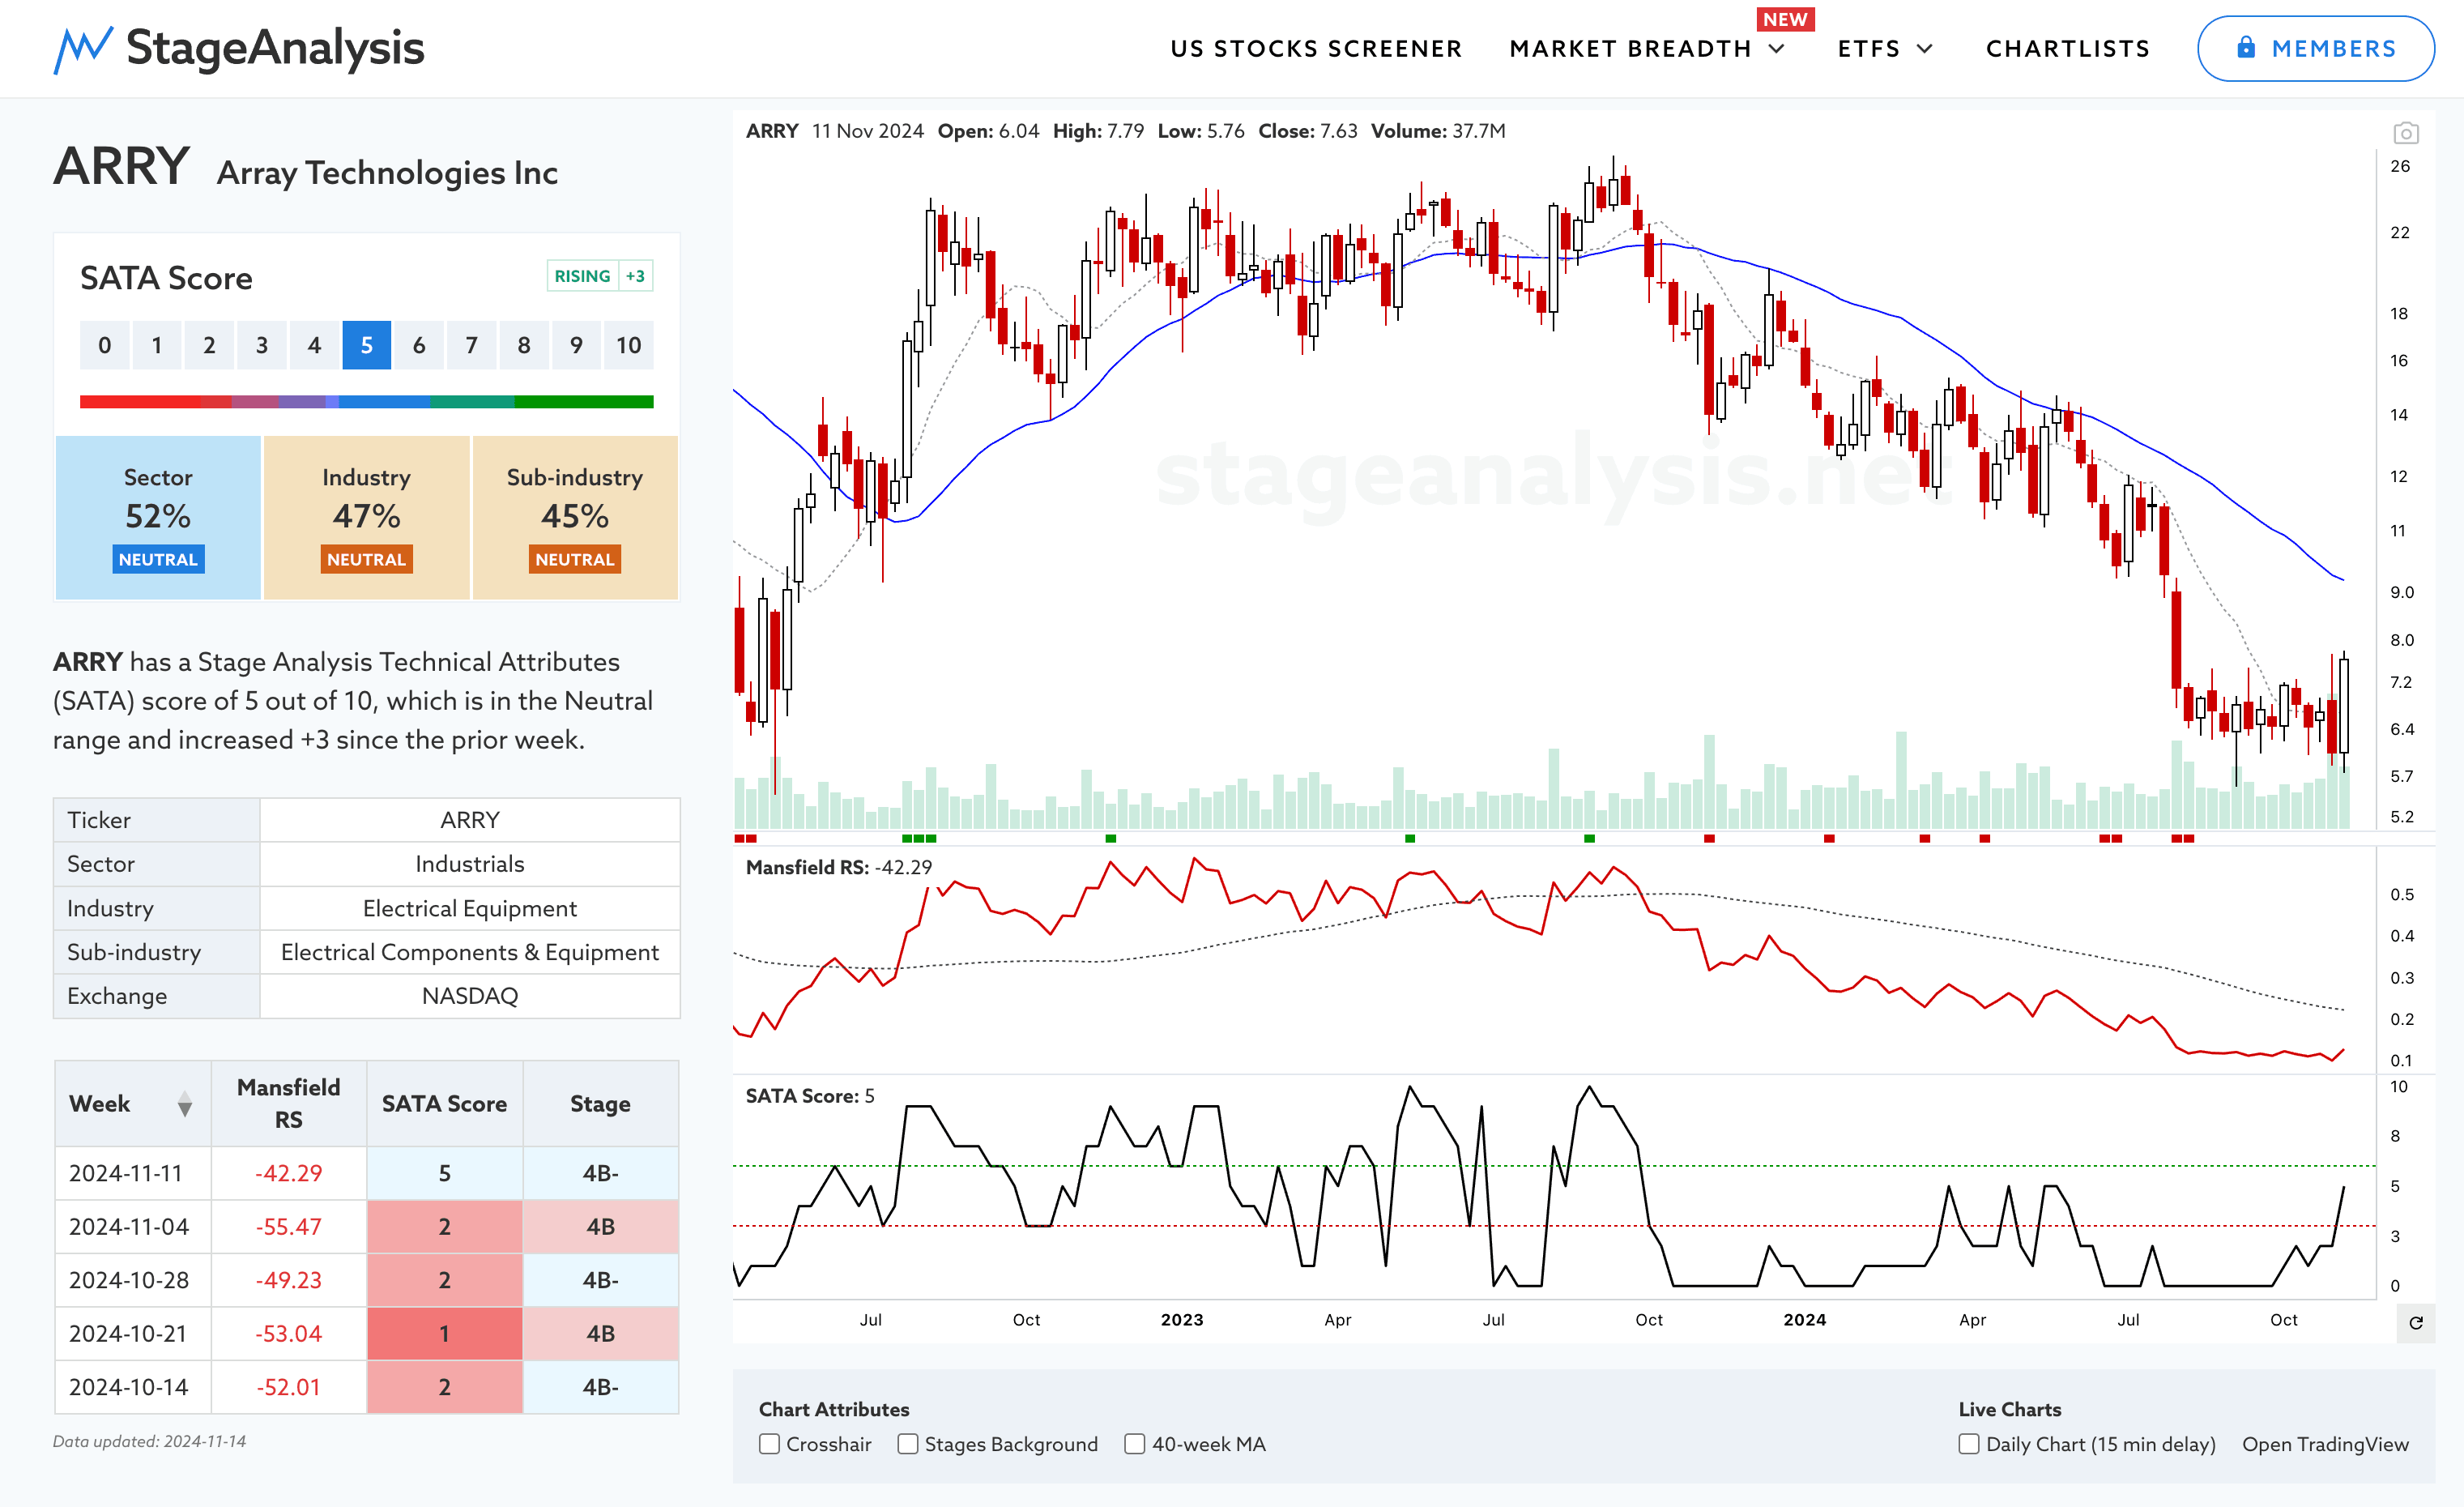Open TradingView live chart link

click(x=2325, y=1444)
